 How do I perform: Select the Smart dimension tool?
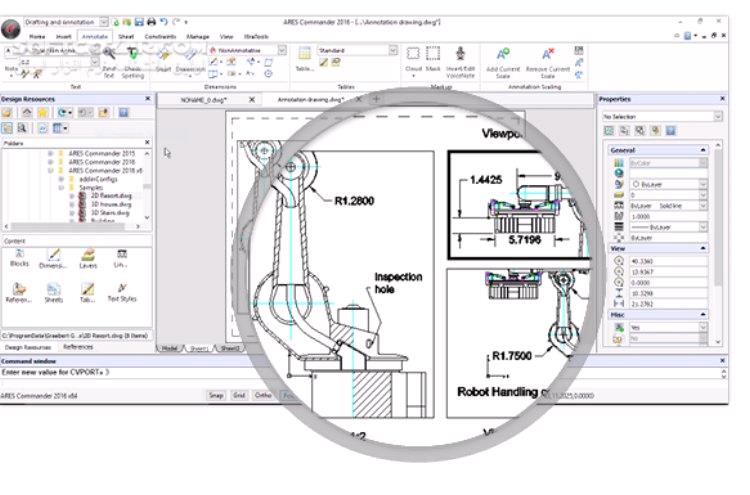click(164, 60)
